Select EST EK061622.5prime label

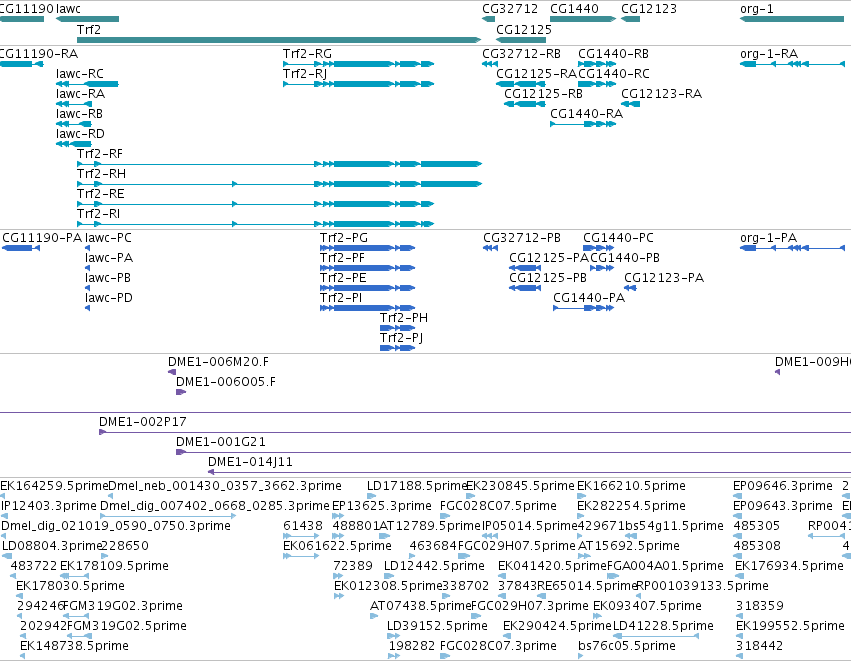tap(338, 546)
